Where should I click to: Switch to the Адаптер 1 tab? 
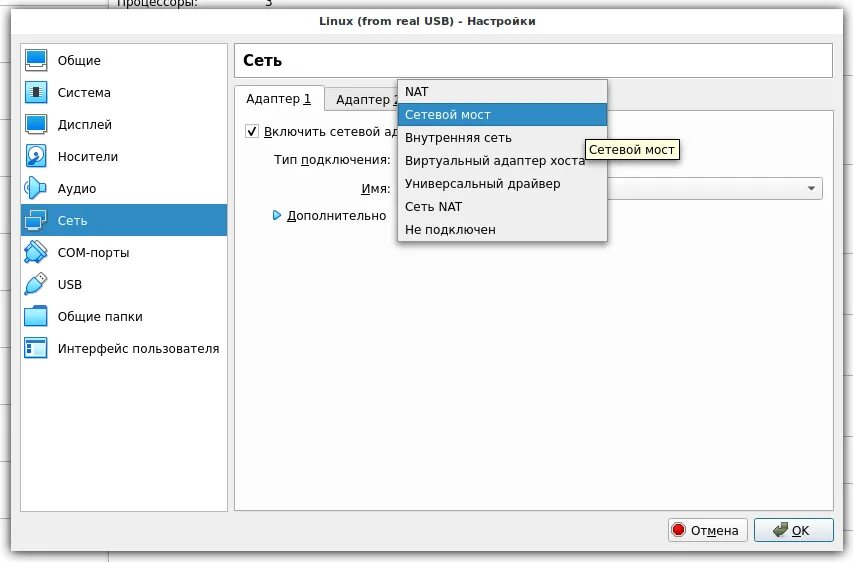pyautogui.click(x=279, y=98)
